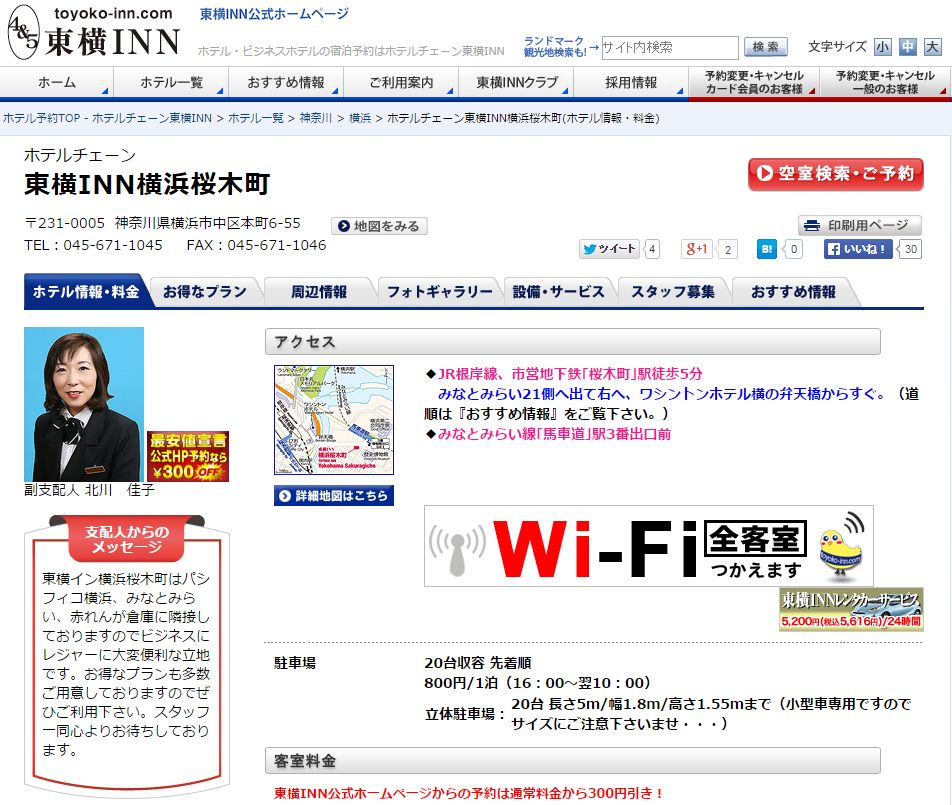Switch to the スタッフ募集 tab
This screenshot has width=952, height=805.
click(x=673, y=292)
